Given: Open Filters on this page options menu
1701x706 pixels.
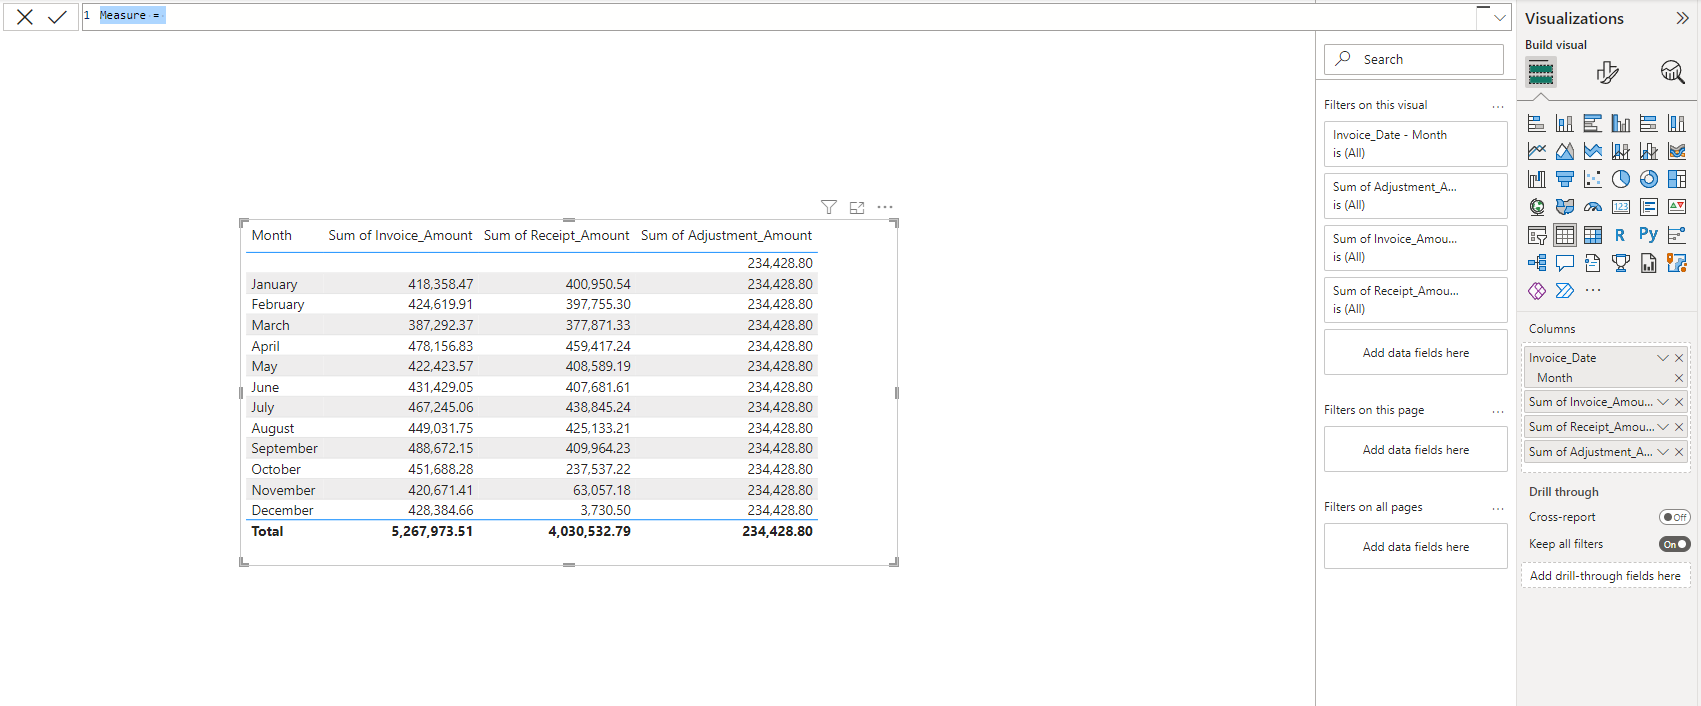Looking at the screenshot, I should point(1497,411).
